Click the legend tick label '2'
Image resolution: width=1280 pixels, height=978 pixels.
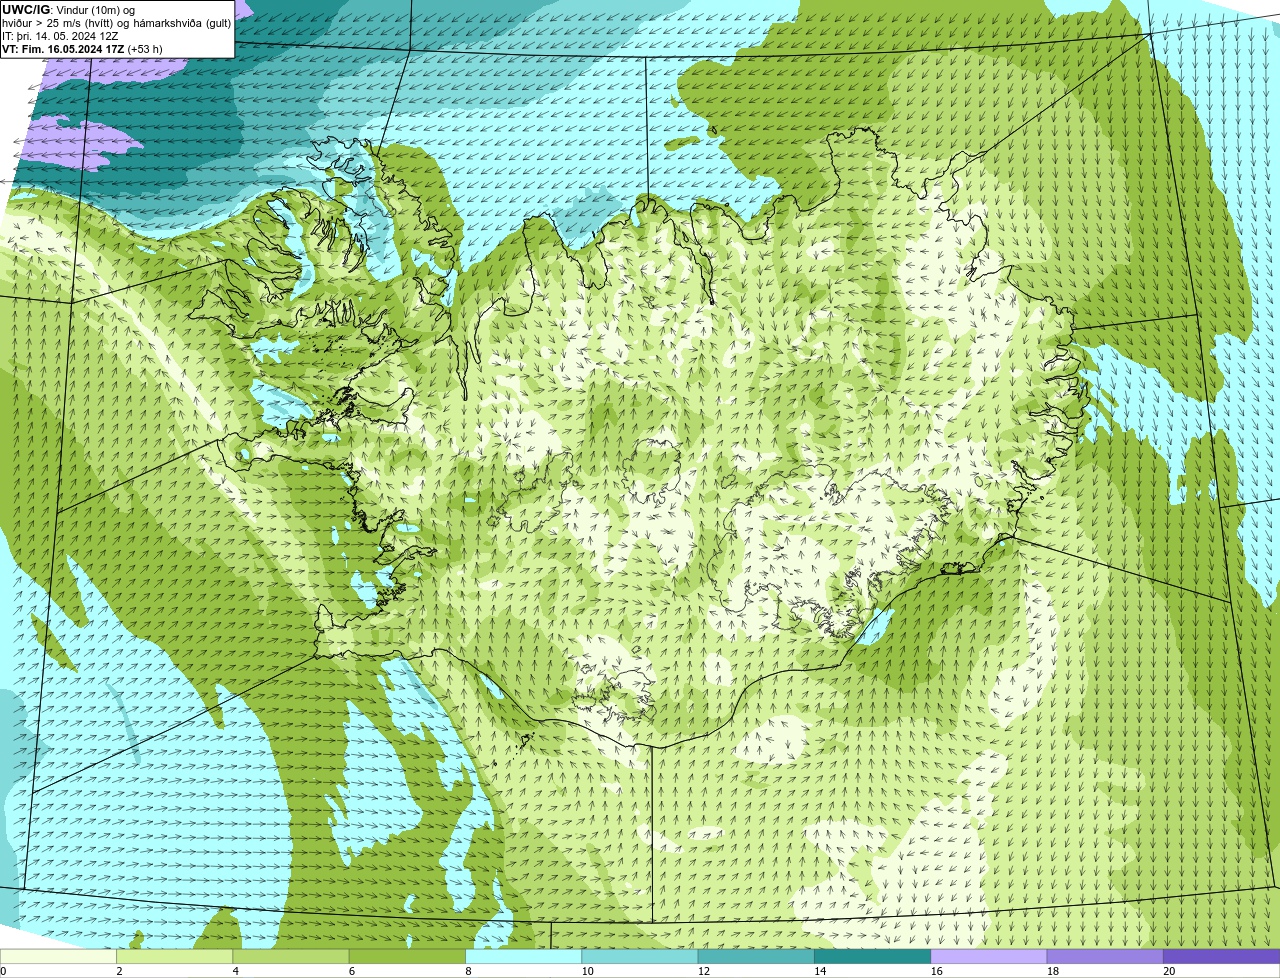click(x=119, y=971)
